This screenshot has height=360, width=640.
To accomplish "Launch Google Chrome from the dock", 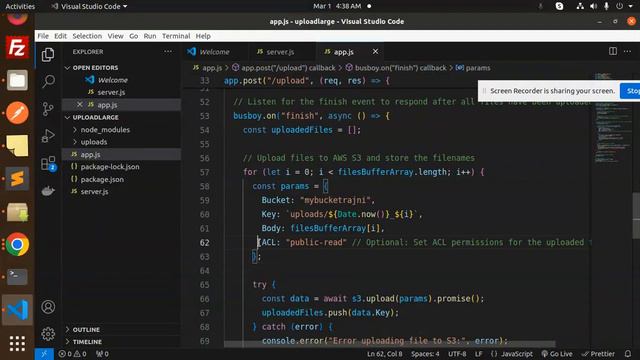I will pos(17,244).
